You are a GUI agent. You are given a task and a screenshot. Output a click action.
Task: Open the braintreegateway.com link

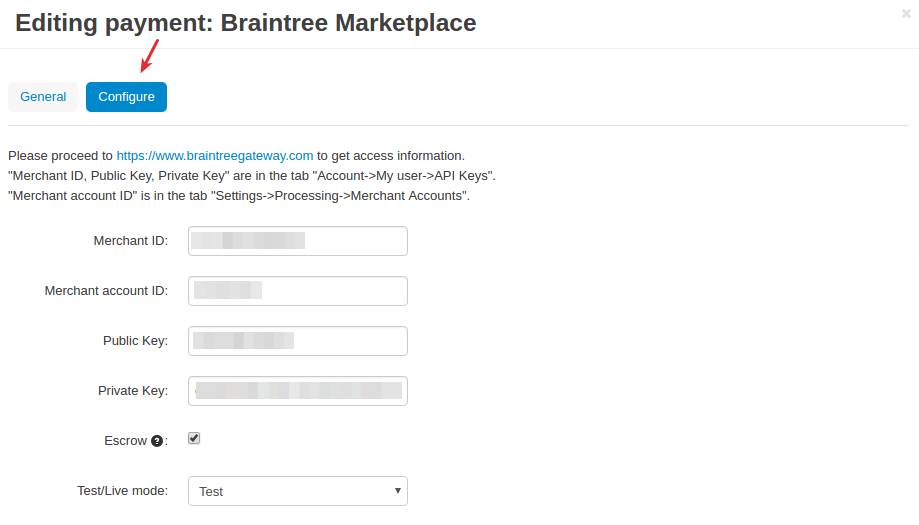tap(215, 156)
